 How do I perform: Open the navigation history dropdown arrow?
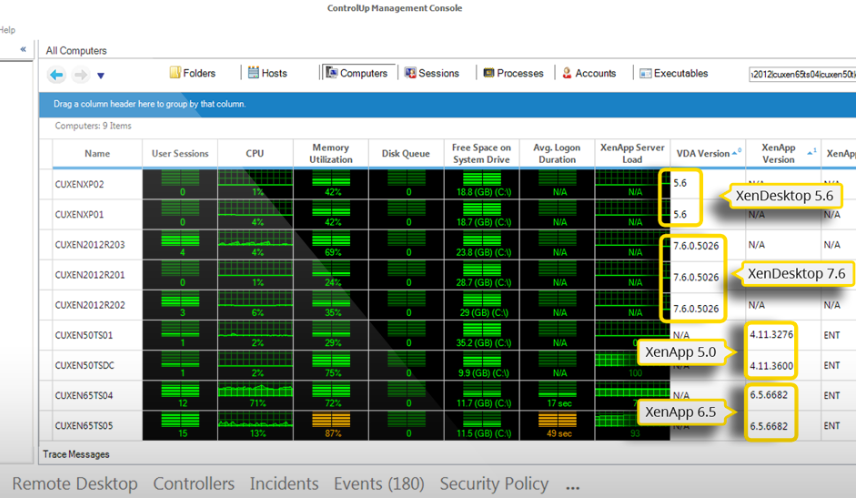[100, 75]
